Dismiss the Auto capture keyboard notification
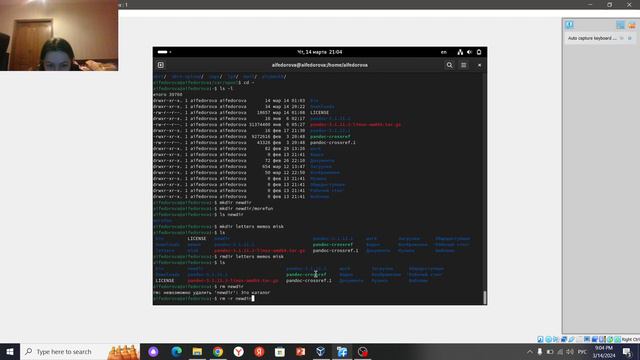 point(630,38)
